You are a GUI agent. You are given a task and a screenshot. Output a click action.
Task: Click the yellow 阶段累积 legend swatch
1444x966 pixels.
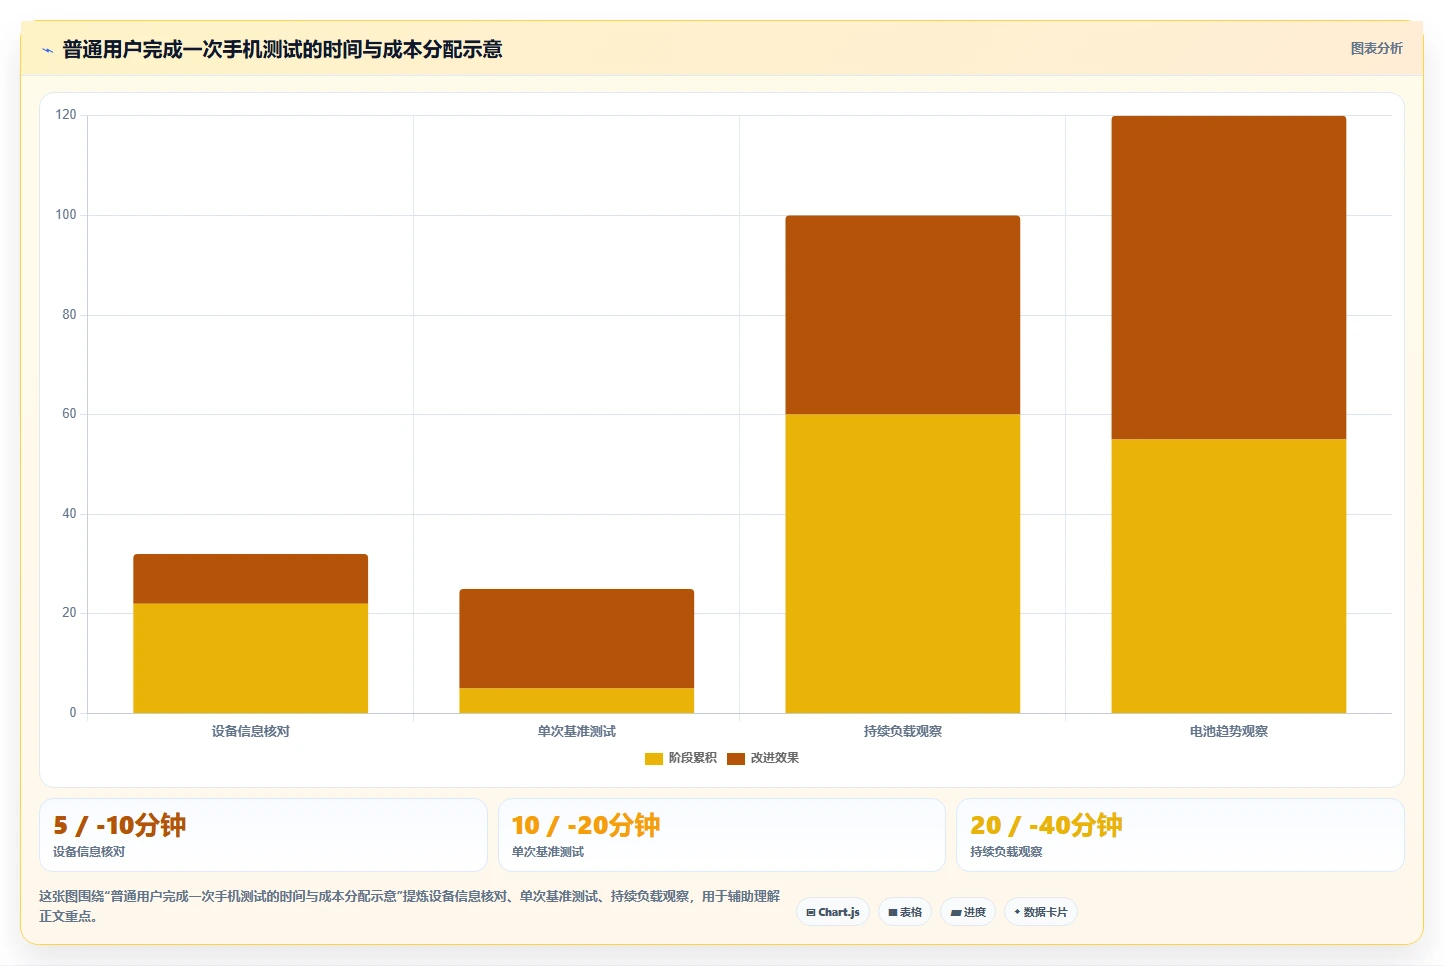coord(654,759)
